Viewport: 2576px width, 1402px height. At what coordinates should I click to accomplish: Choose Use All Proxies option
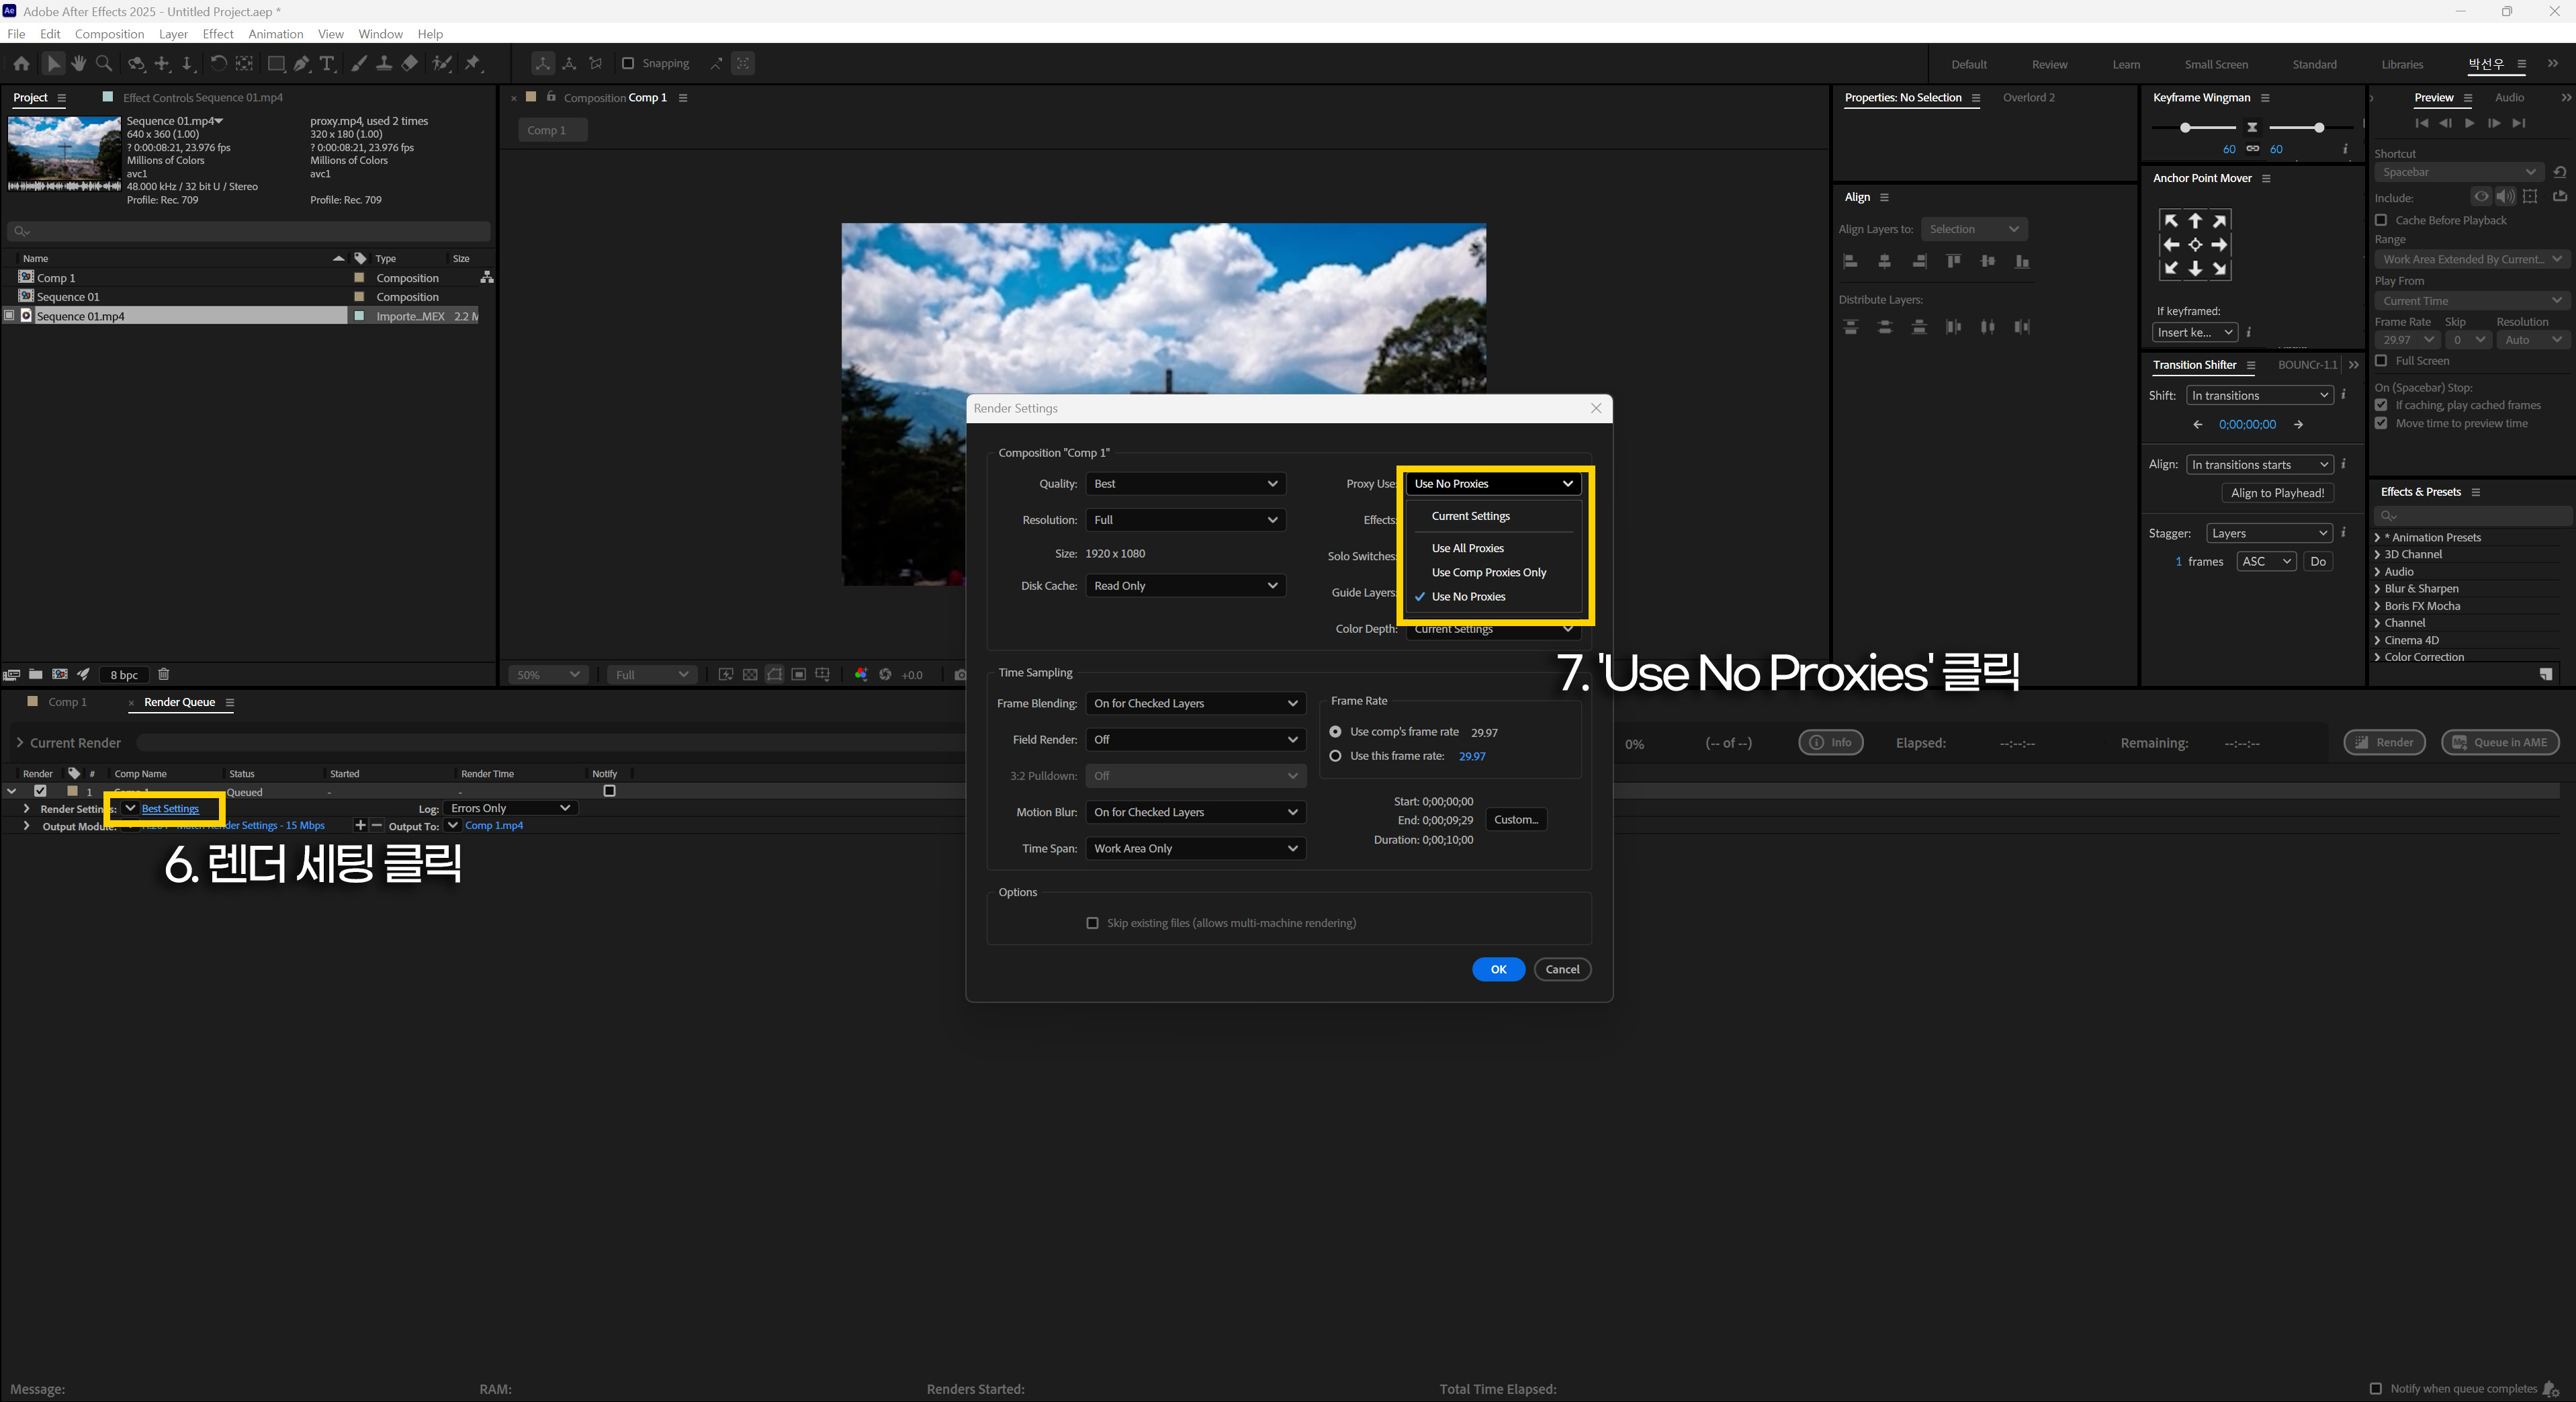coord(1467,548)
